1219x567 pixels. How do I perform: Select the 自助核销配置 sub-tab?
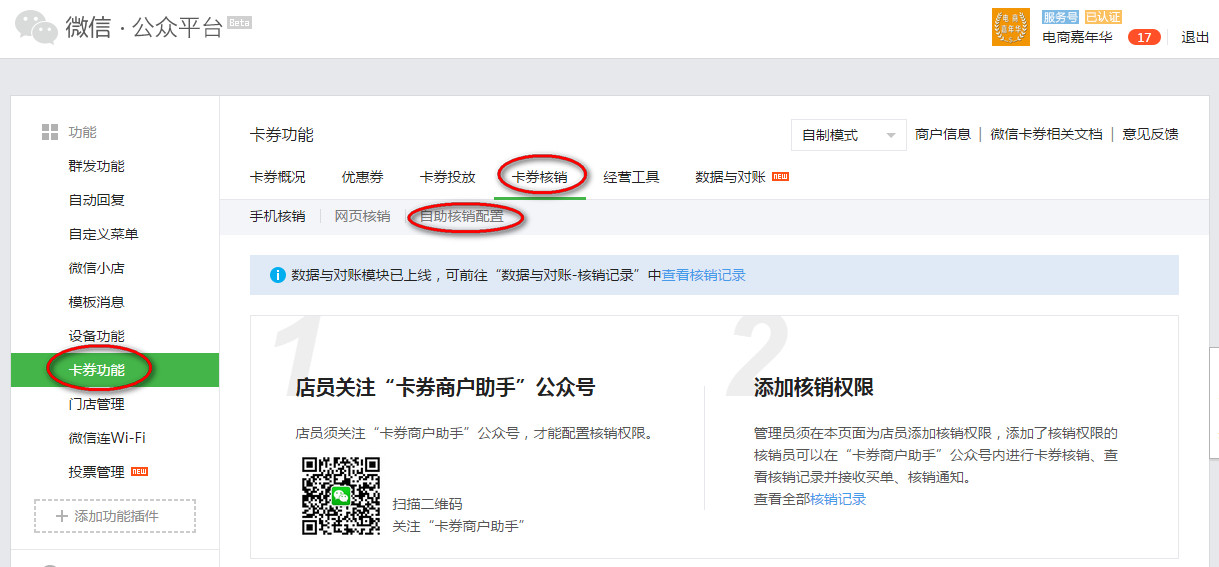pos(461,216)
